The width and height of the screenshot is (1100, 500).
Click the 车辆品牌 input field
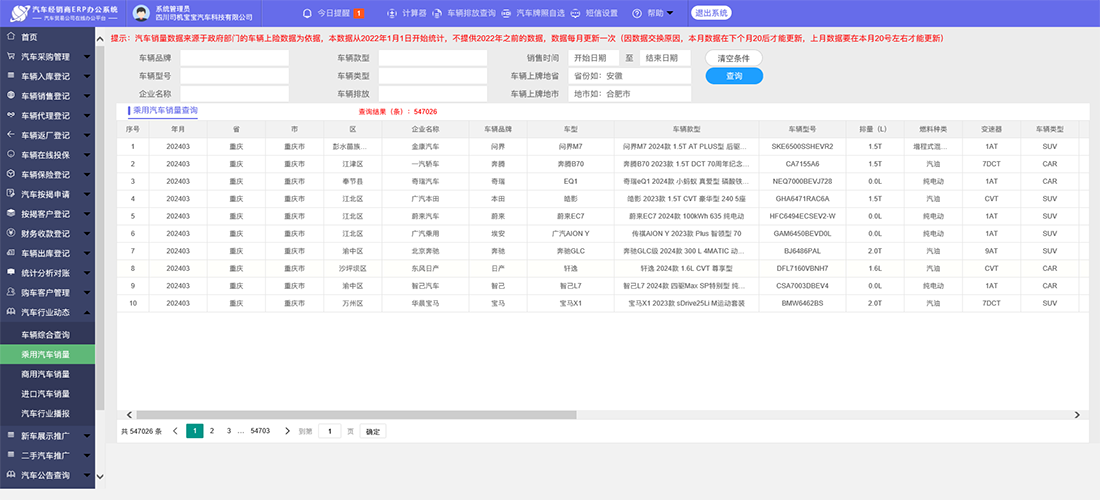point(234,58)
